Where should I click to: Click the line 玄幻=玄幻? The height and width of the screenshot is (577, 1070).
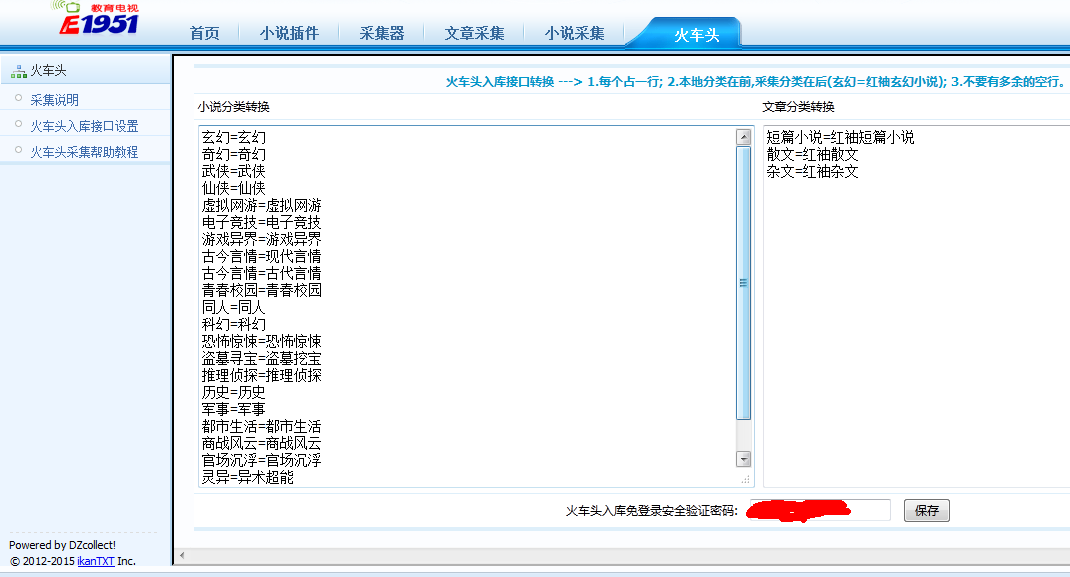click(233, 137)
